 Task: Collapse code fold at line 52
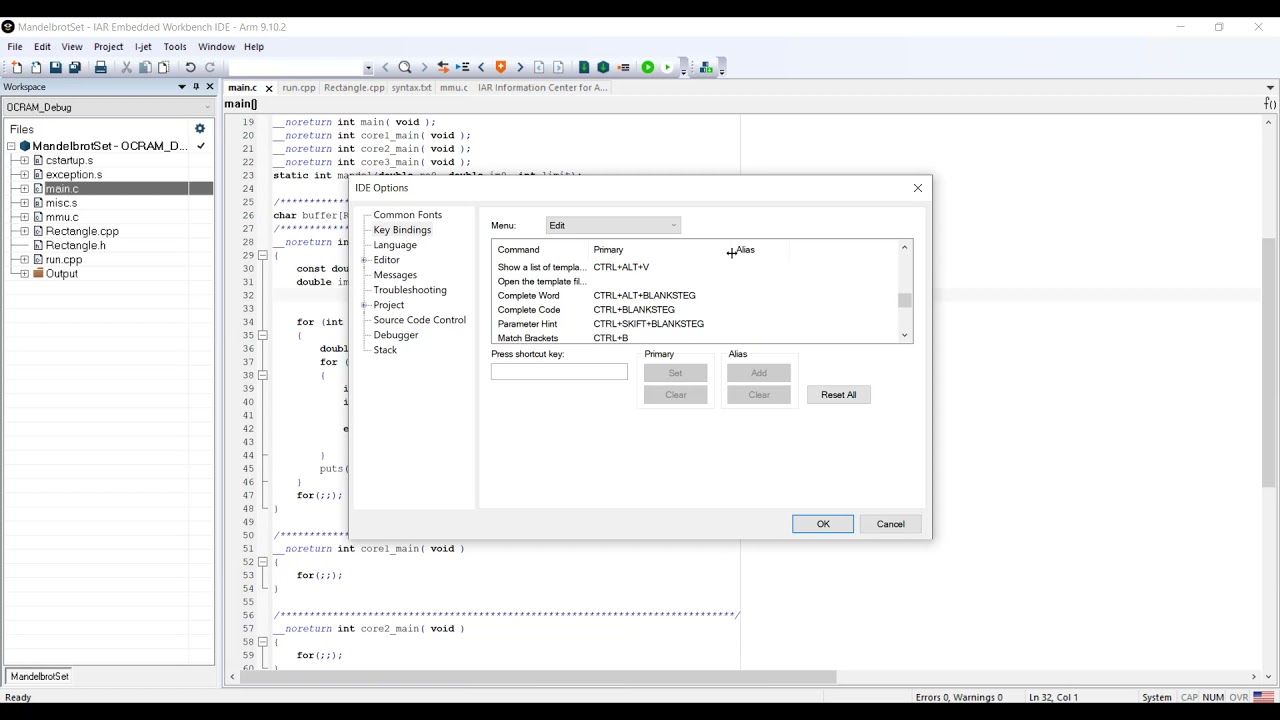263,562
